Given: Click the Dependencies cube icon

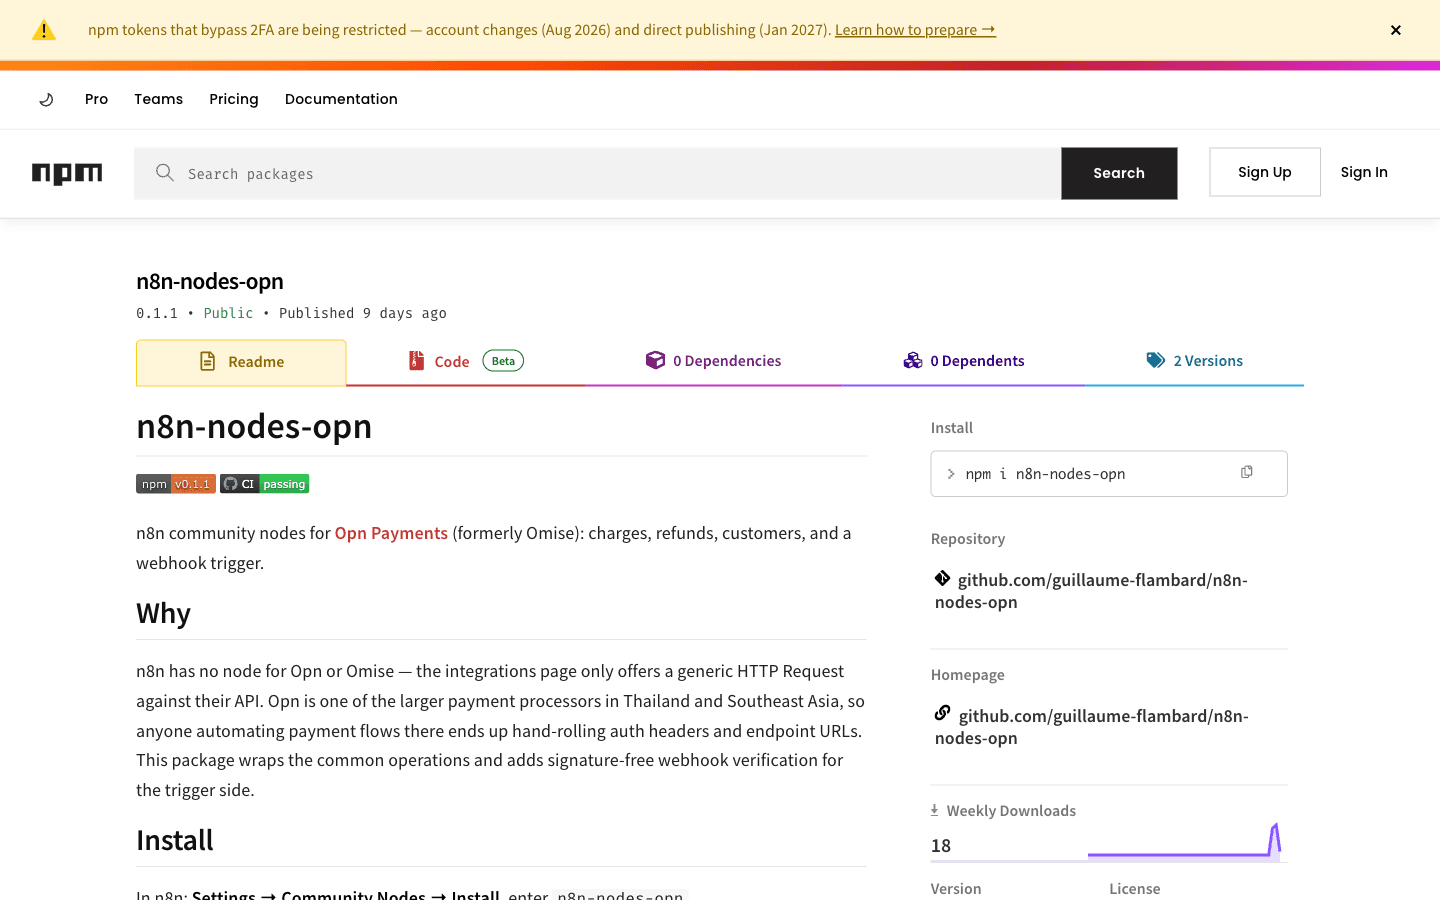Looking at the screenshot, I should tap(655, 360).
